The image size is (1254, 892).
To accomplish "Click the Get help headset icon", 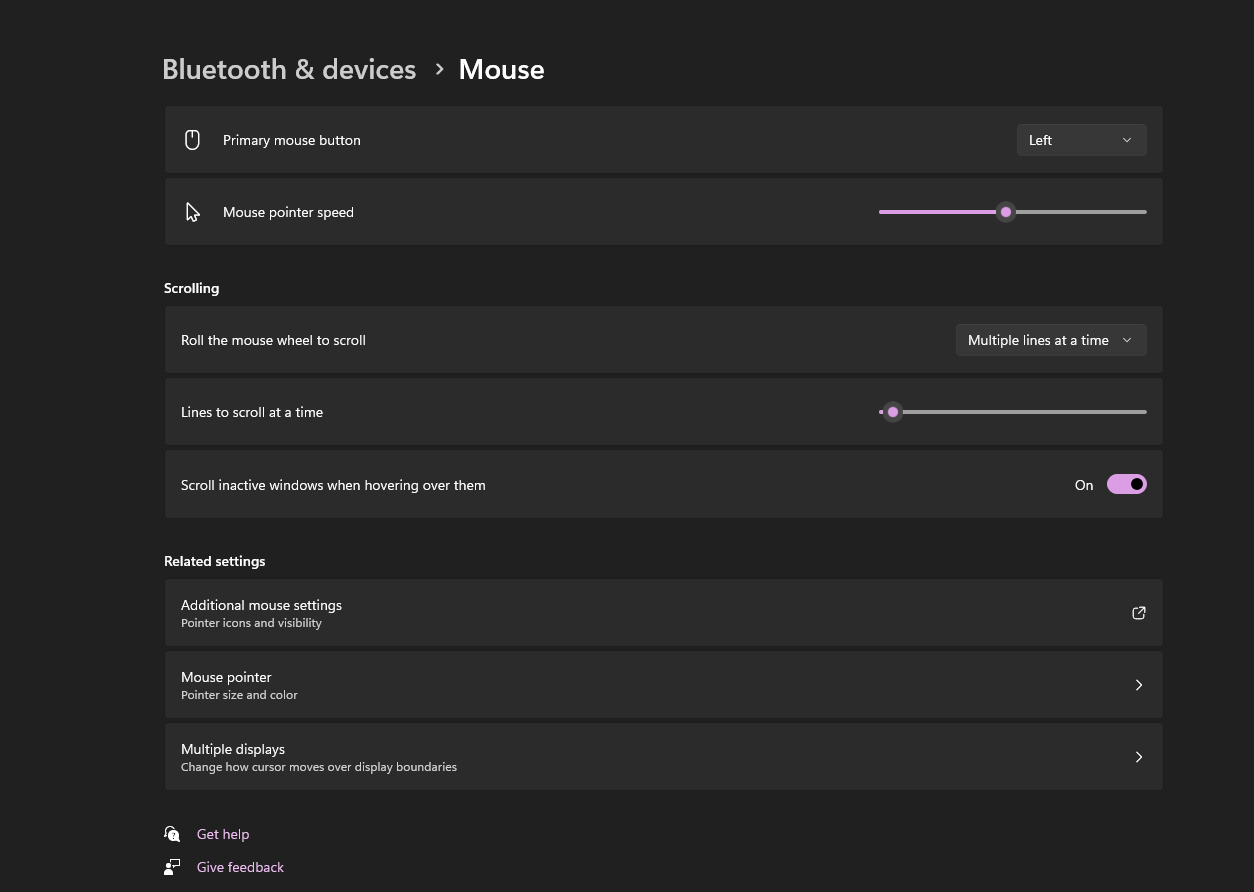I will tap(172, 834).
